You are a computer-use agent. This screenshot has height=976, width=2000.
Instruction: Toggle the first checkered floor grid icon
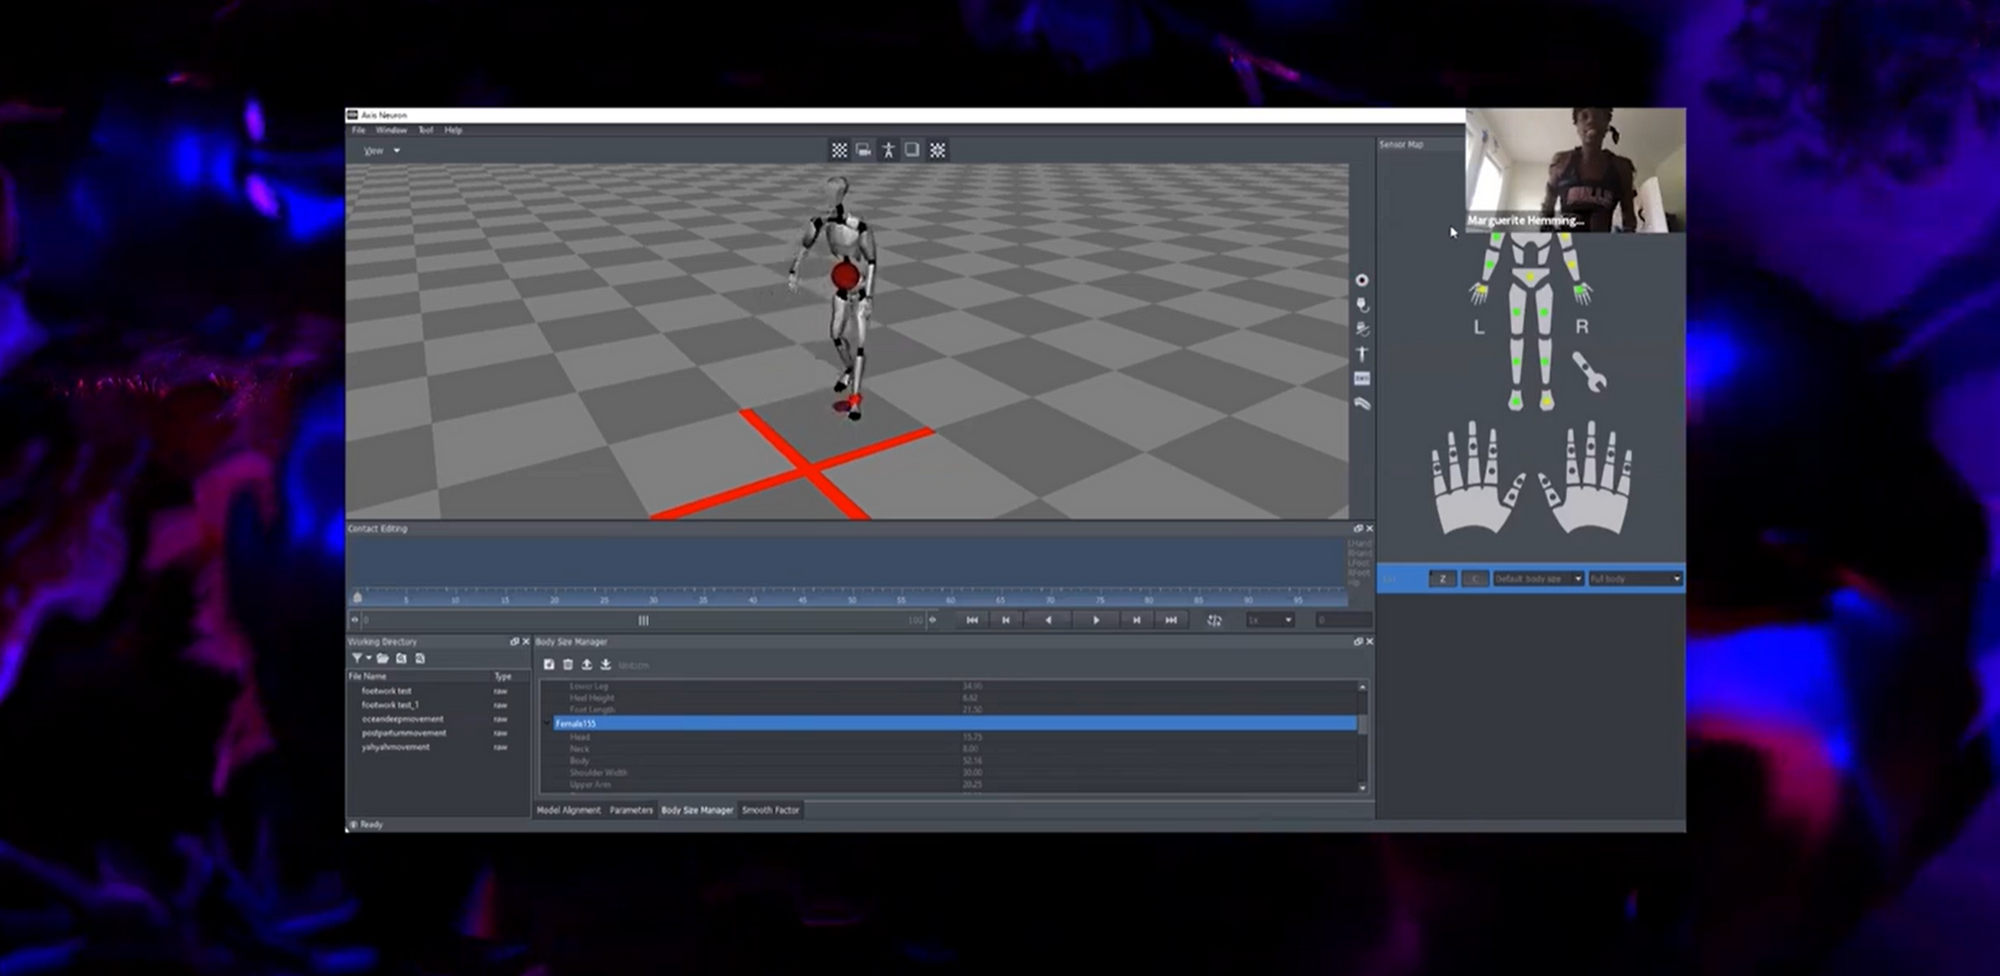pos(839,150)
